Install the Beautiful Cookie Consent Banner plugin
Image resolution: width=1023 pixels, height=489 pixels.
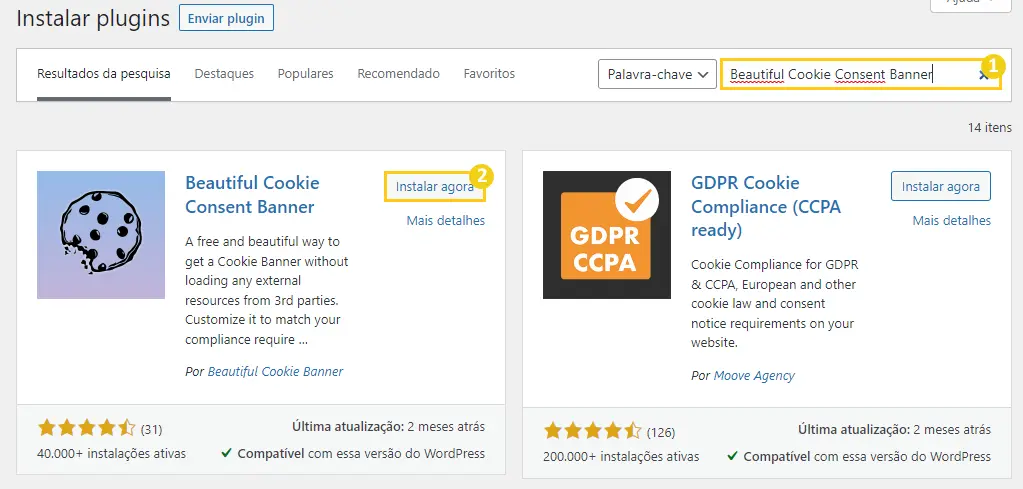435,186
